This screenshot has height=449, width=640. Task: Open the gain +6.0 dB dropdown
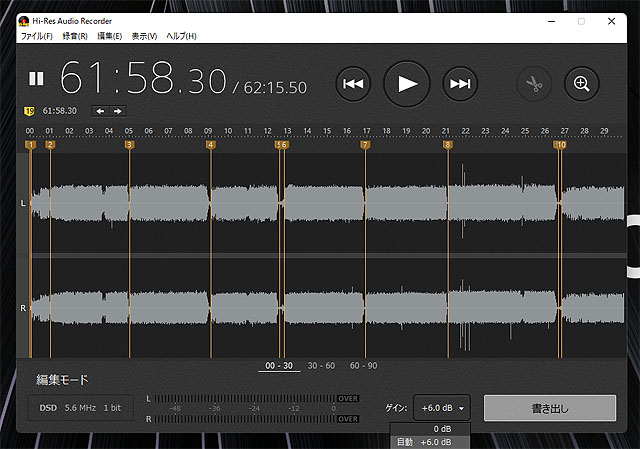click(x=442, y=408)
